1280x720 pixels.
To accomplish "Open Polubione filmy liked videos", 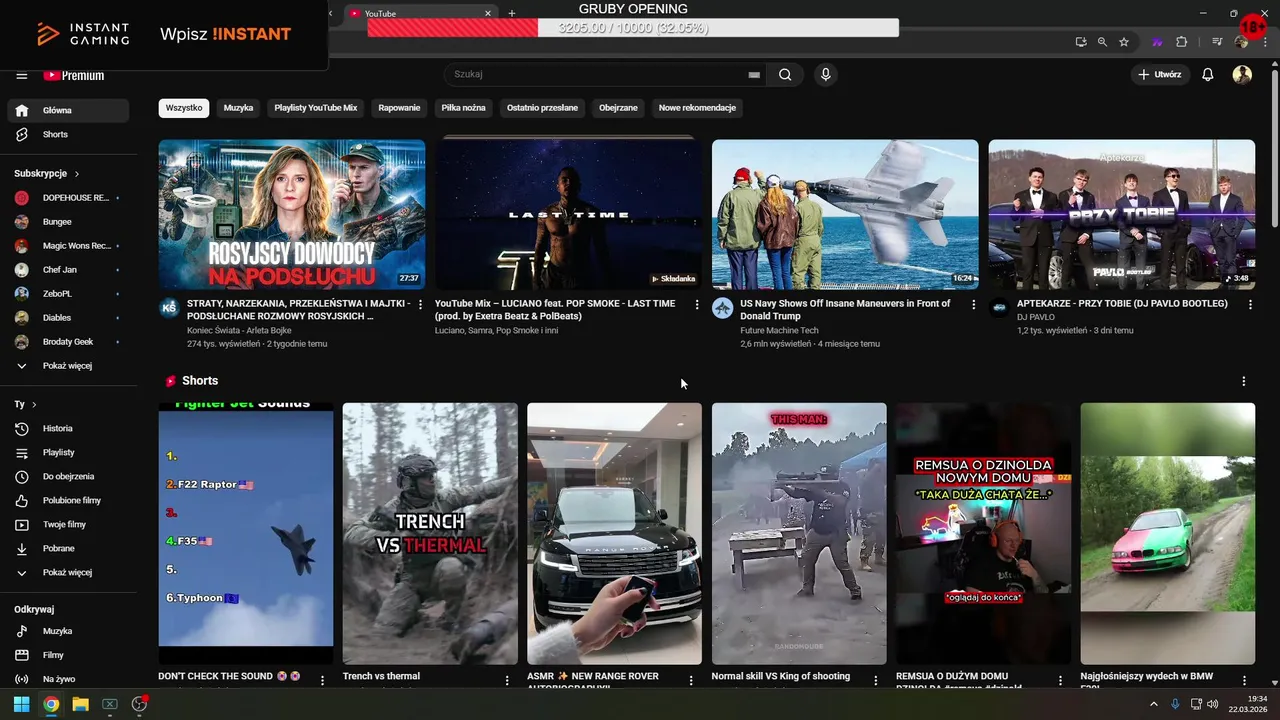I will [x=68, y=501].
